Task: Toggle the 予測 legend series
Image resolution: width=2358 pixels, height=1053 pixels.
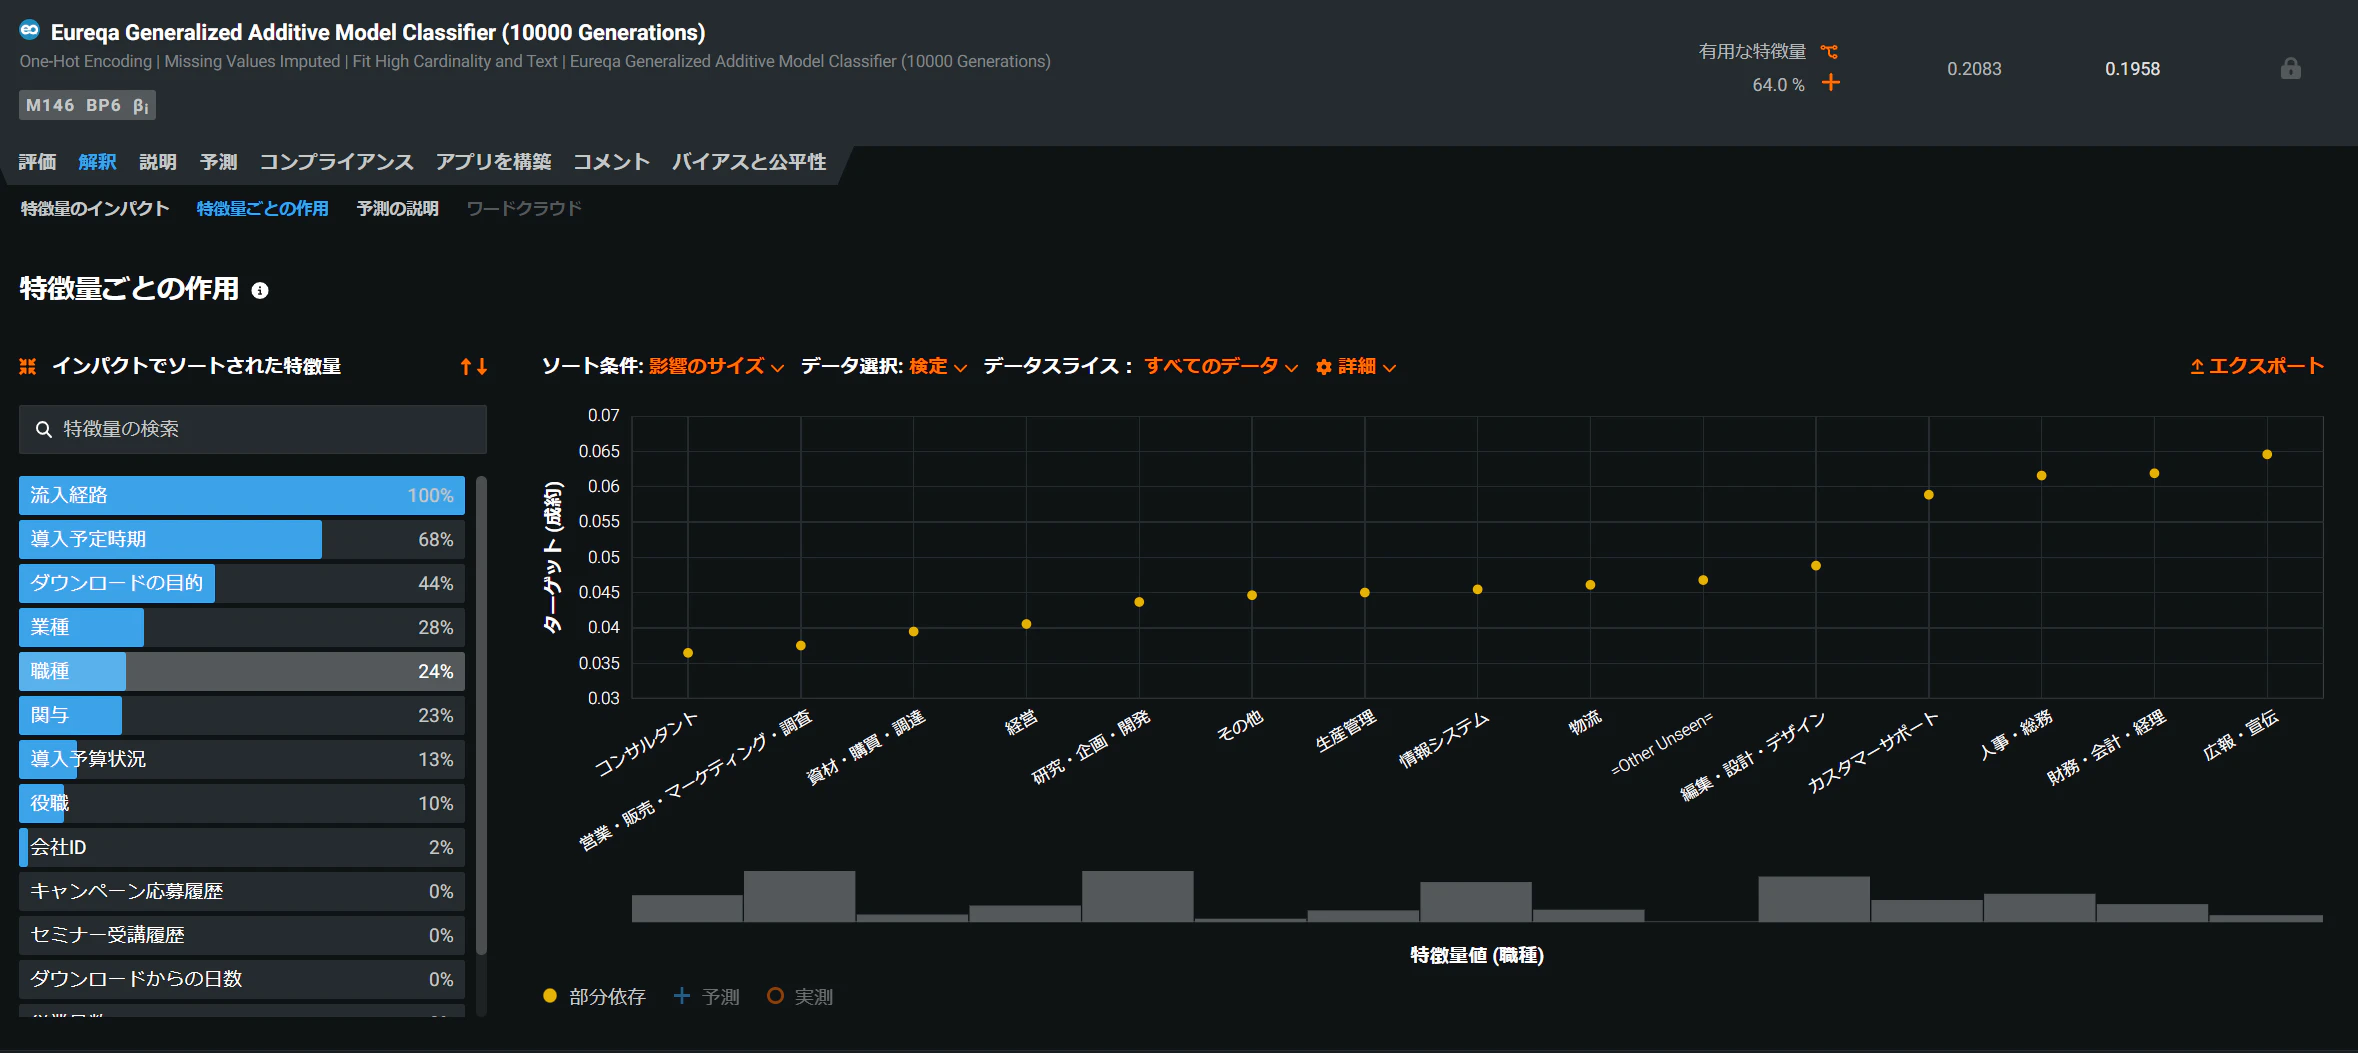Action: pos(707,996)
